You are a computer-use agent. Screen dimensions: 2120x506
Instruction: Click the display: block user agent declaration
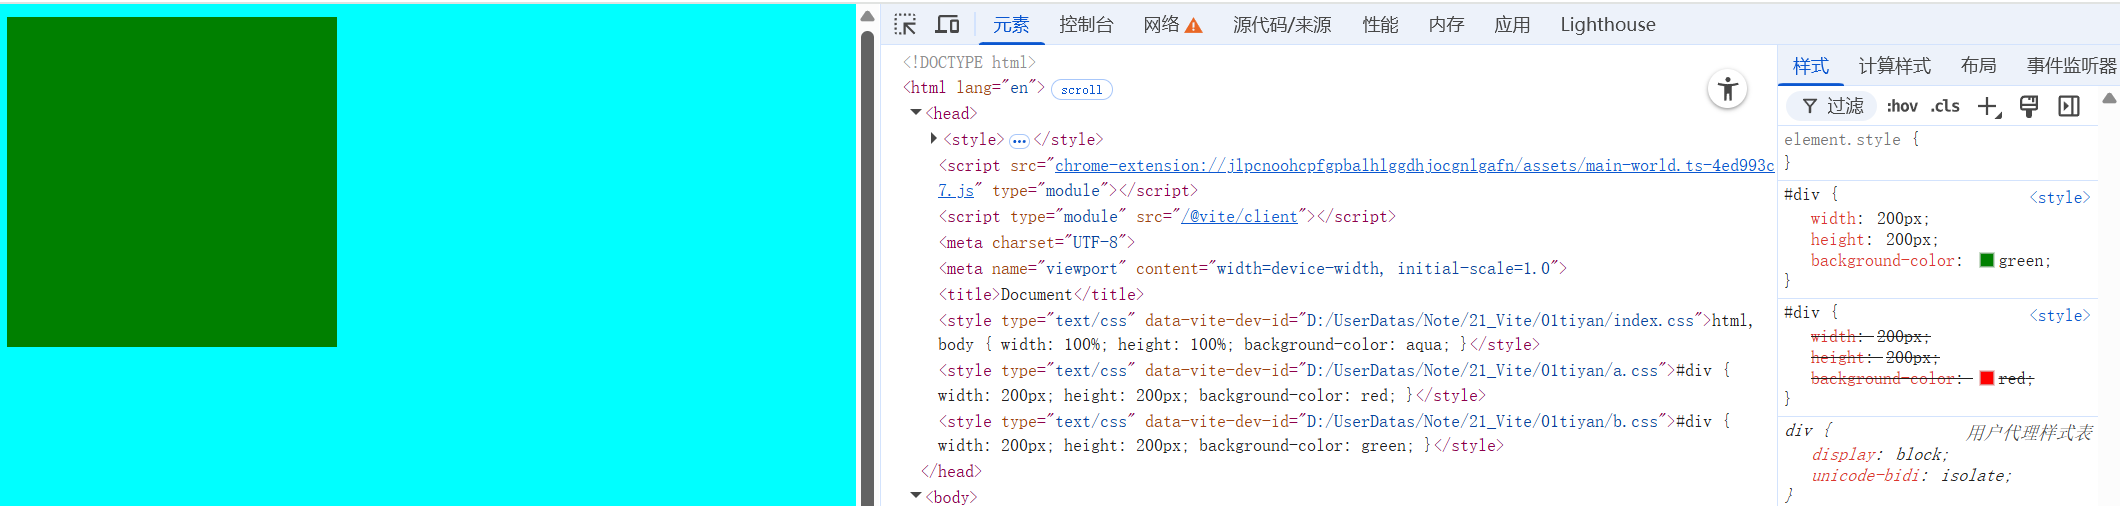pyautogui.click(x=1880, y=454)
